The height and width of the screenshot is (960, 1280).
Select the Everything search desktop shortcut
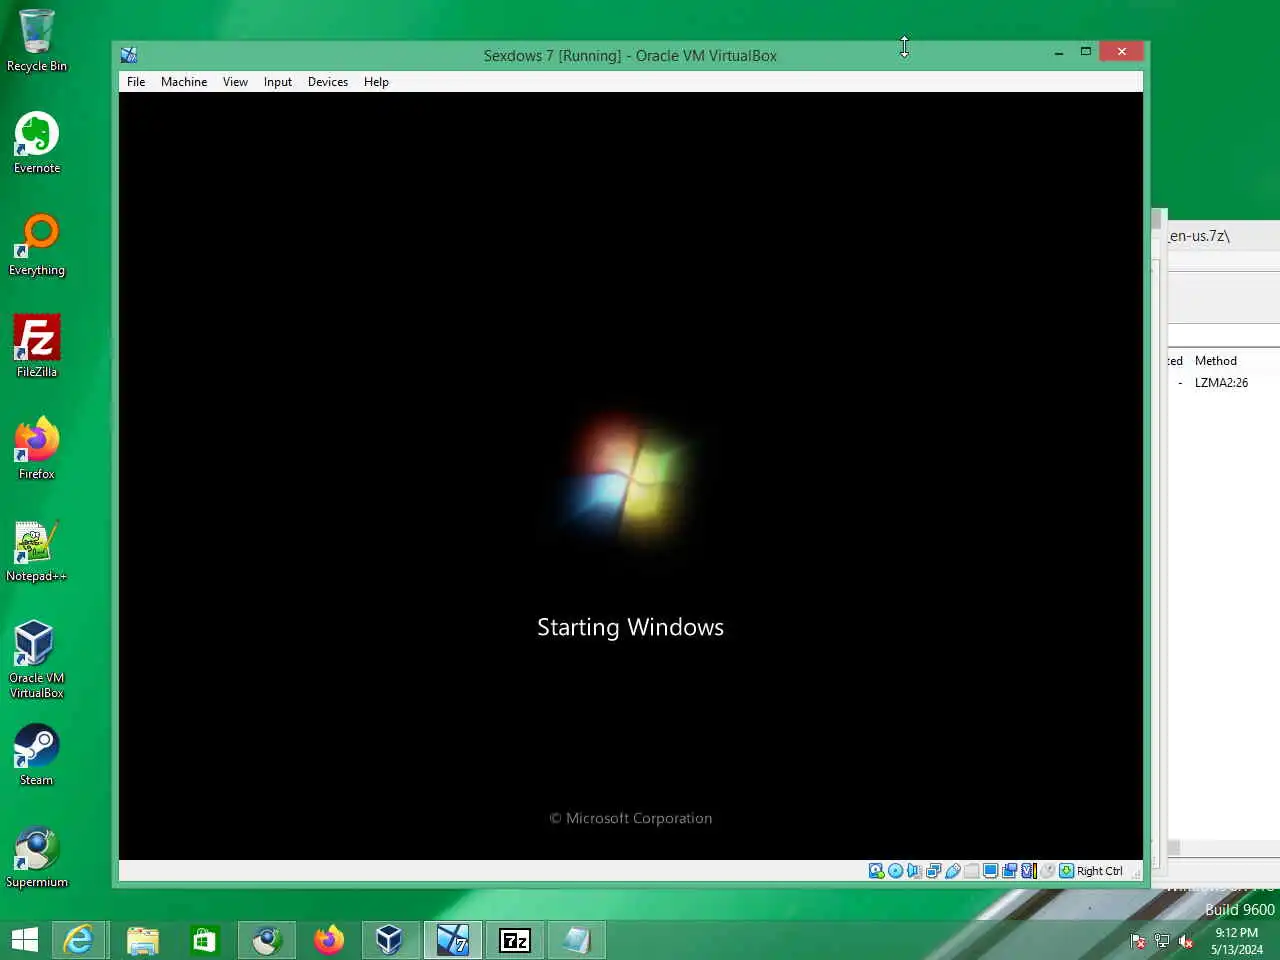point(37,245)
